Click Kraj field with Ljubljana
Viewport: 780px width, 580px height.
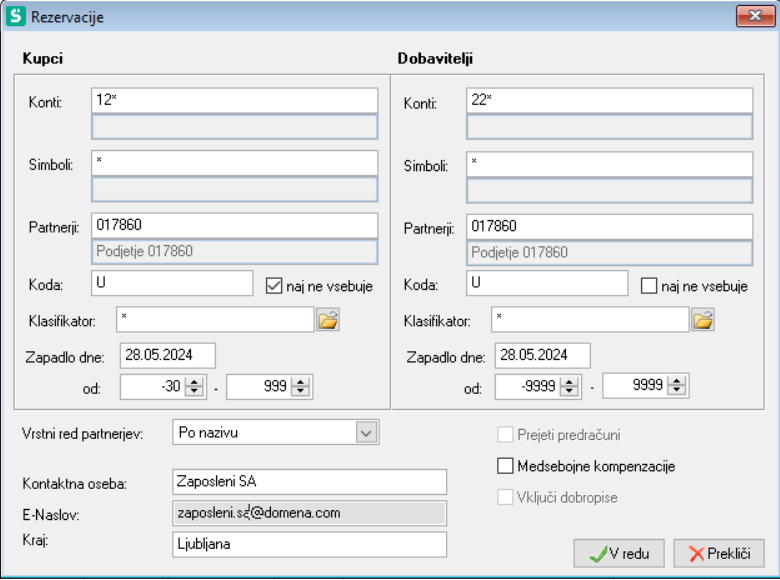tap(309, 544)
